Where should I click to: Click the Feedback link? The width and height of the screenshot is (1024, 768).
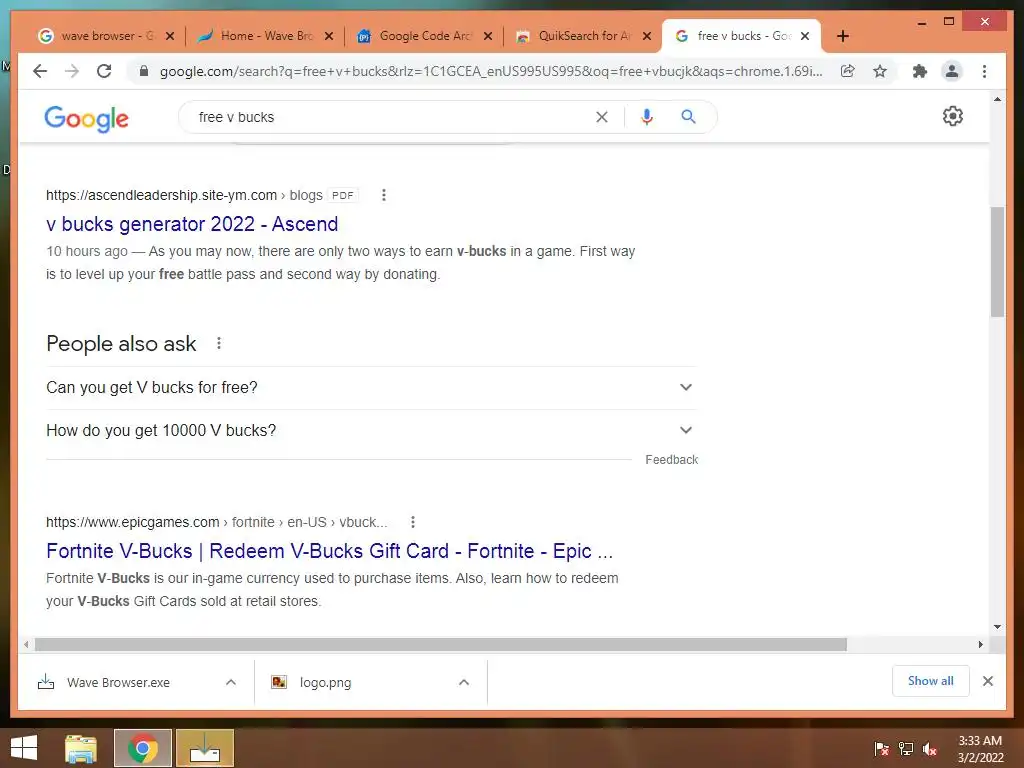coord(671,460)
